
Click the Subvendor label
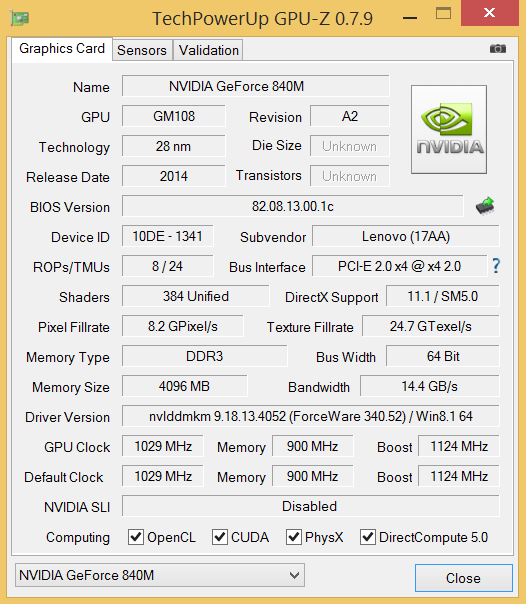click(273, 237)
